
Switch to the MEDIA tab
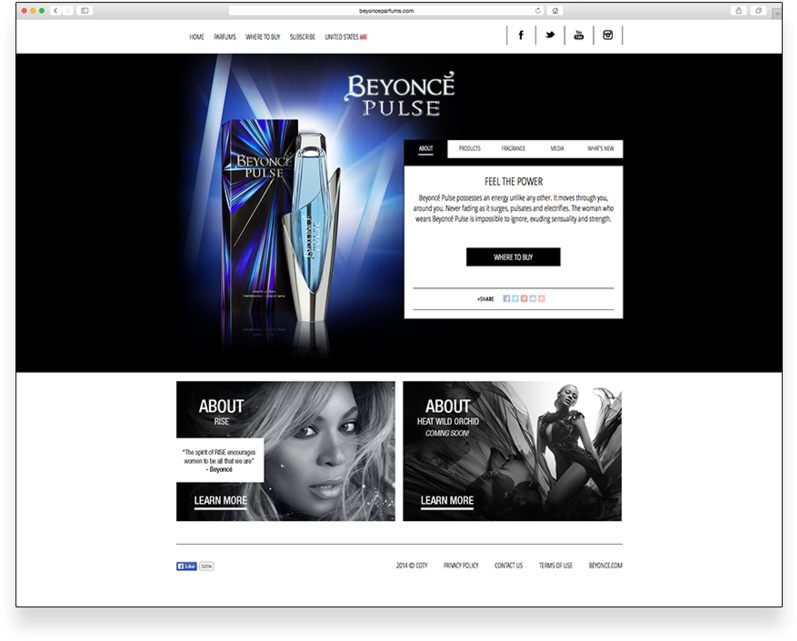tap(557, 148)
